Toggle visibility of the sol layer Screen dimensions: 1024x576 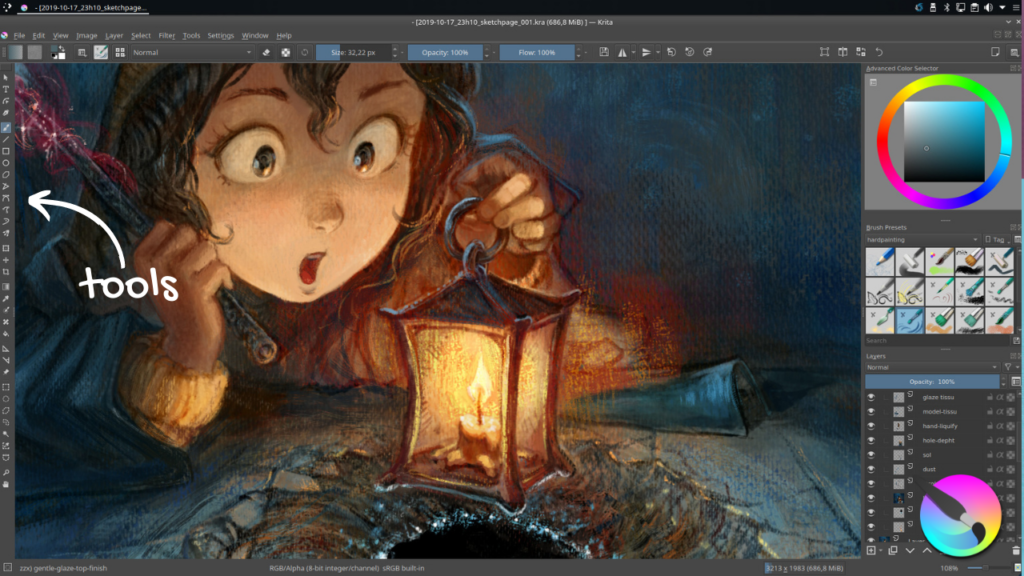click(x=871, y=455)
